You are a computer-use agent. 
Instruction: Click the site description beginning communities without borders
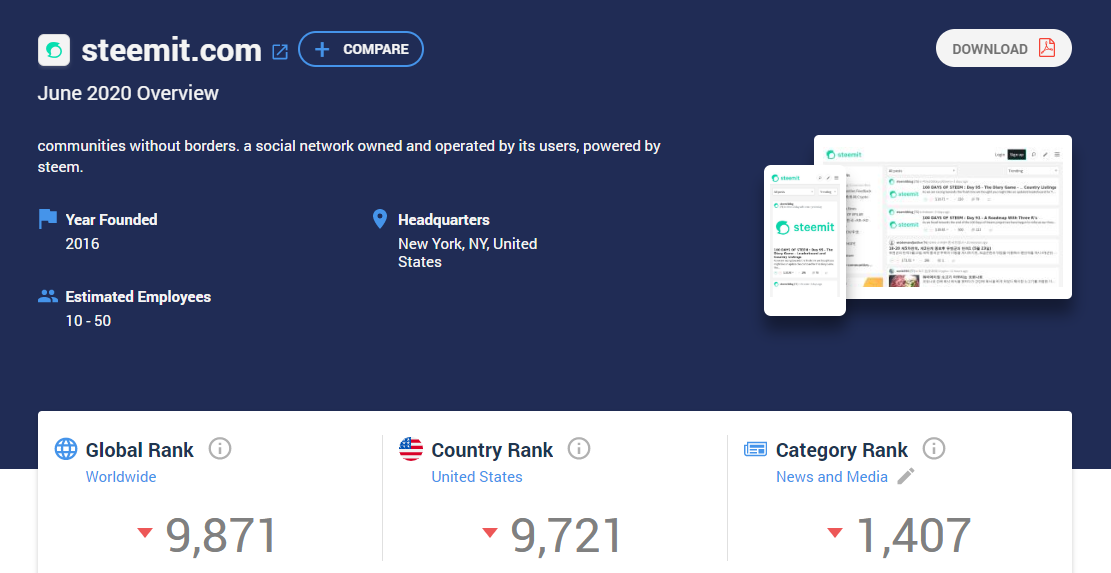349,156
